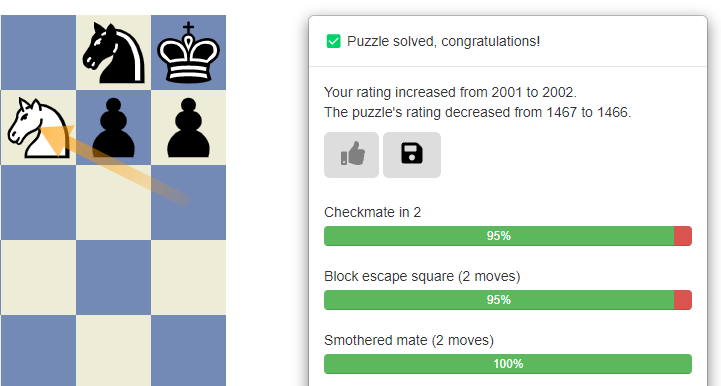Click the thumbs up like button
This screenshot has height=386, width=721.
tap(351, 155)
